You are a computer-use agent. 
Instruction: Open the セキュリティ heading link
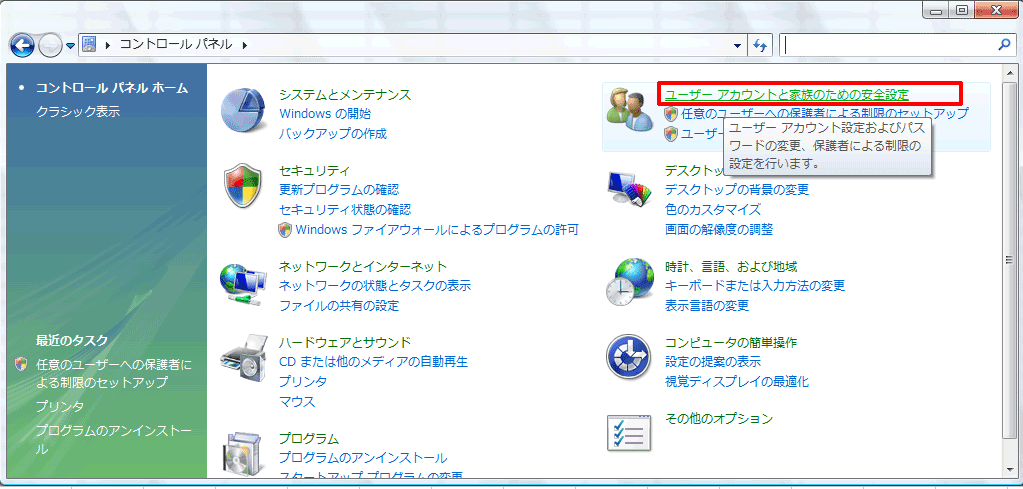pyautogui.click(x=314, y=171)
